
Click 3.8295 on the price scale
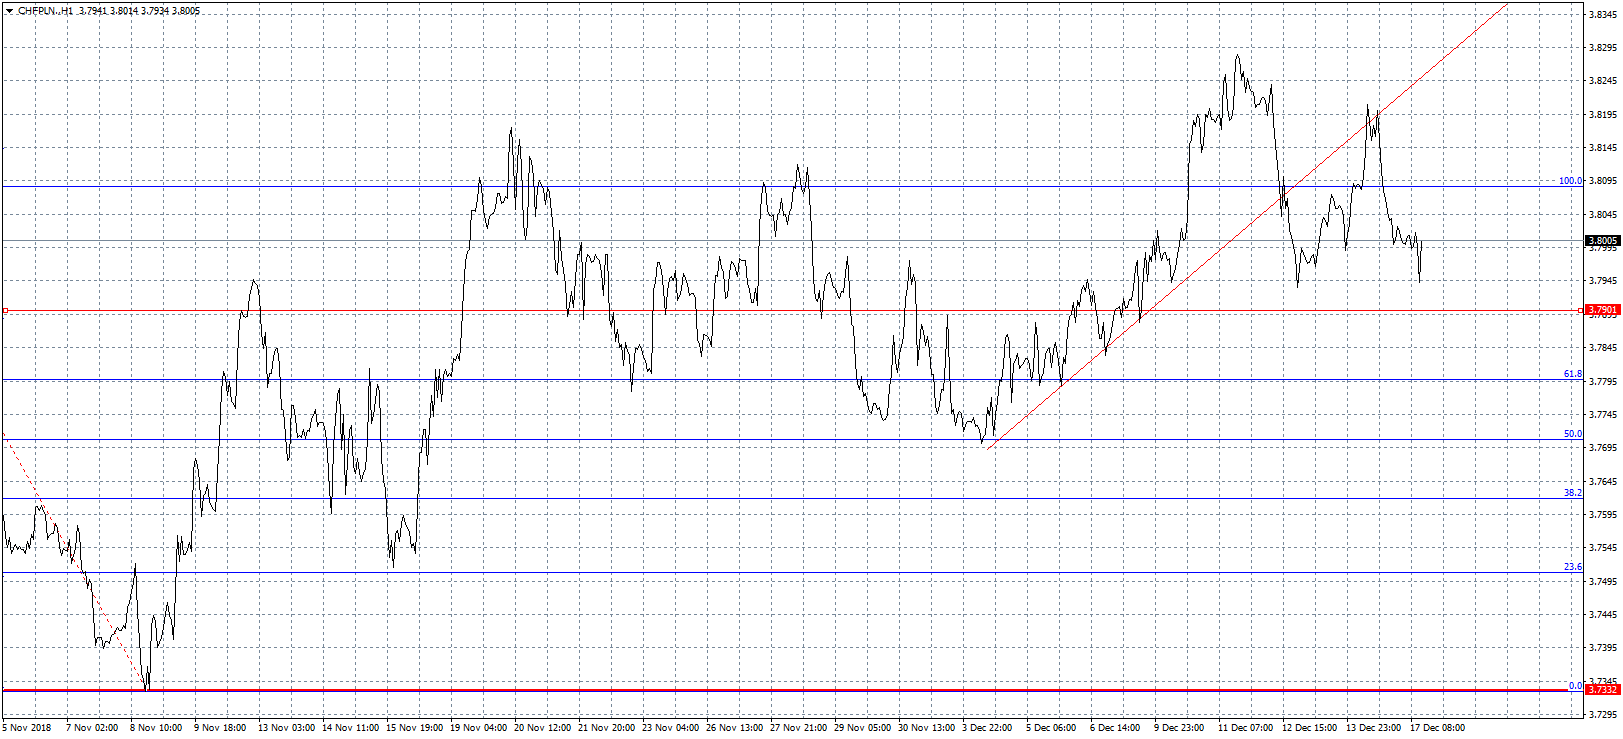(x=1603, y=47)
